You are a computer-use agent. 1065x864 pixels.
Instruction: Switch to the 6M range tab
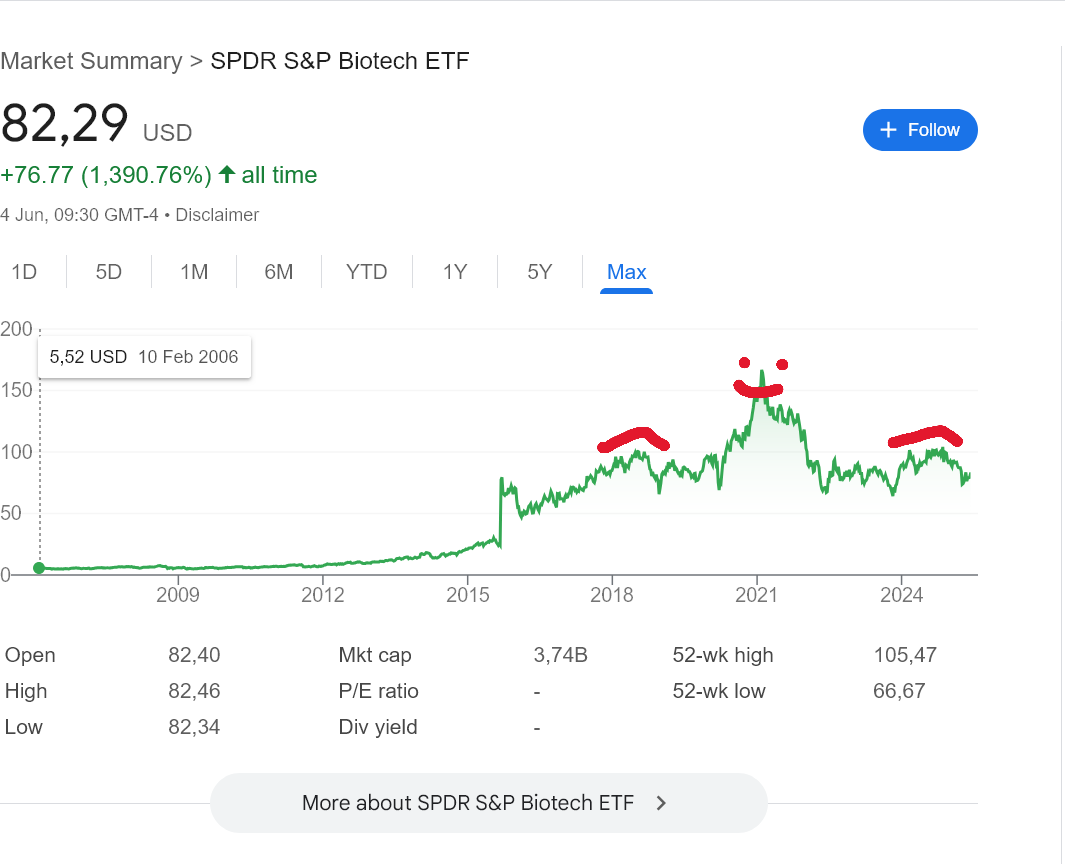[x=279, y=272]
